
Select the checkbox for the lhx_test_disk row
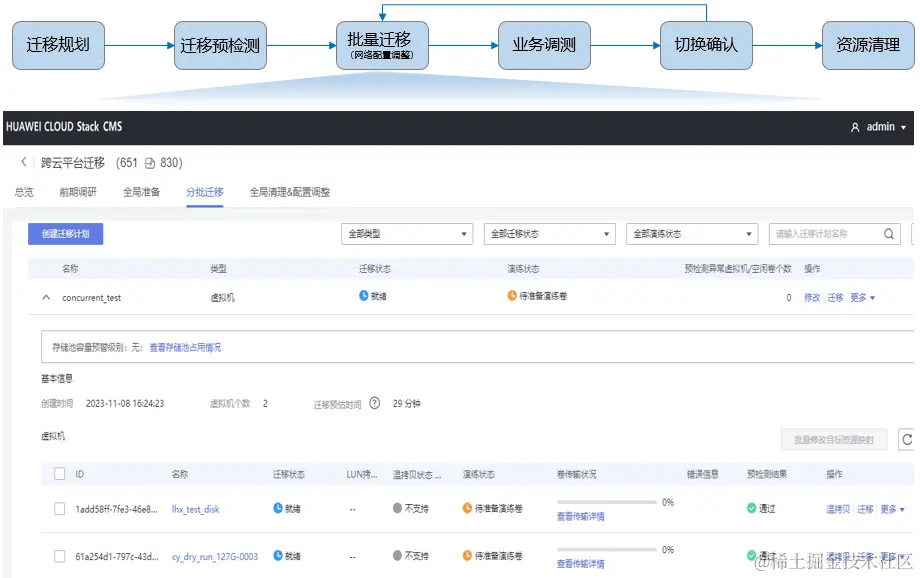point(59,510)
